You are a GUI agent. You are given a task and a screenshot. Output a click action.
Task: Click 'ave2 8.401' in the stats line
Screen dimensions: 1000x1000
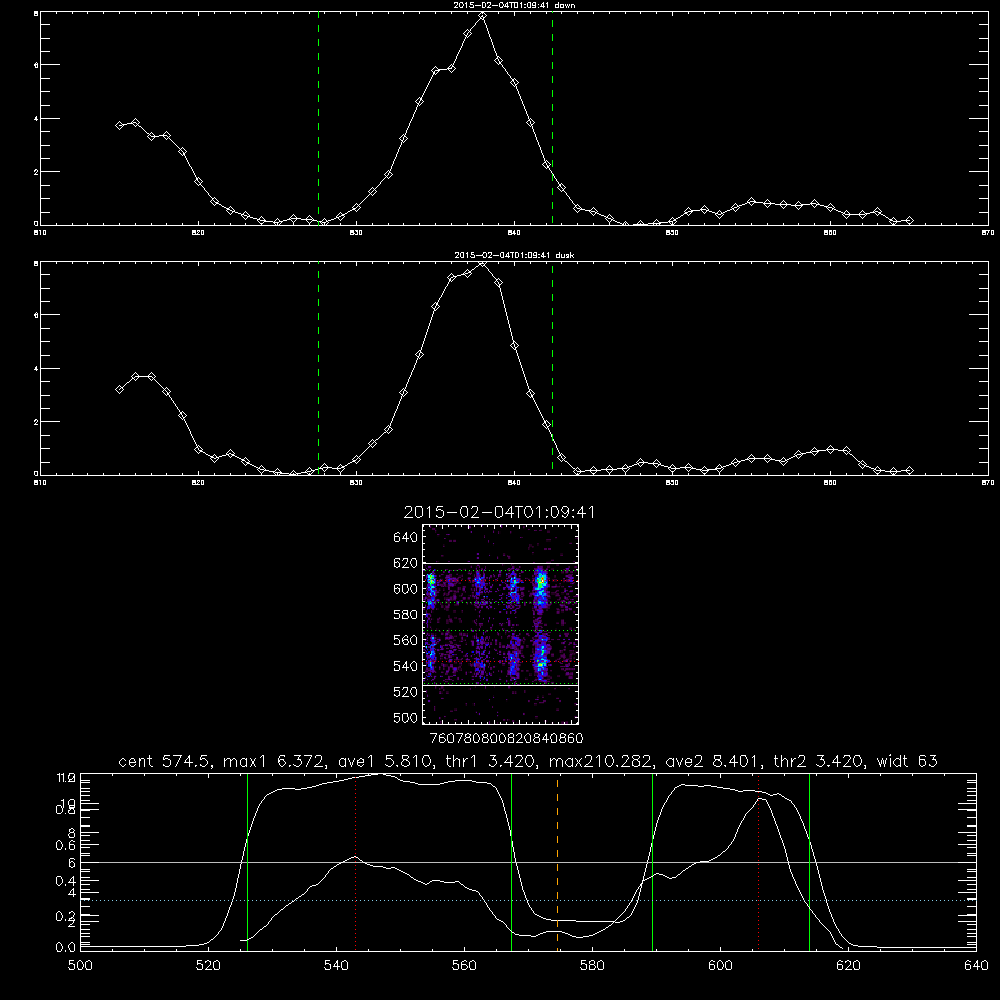(x=710, y=761)
